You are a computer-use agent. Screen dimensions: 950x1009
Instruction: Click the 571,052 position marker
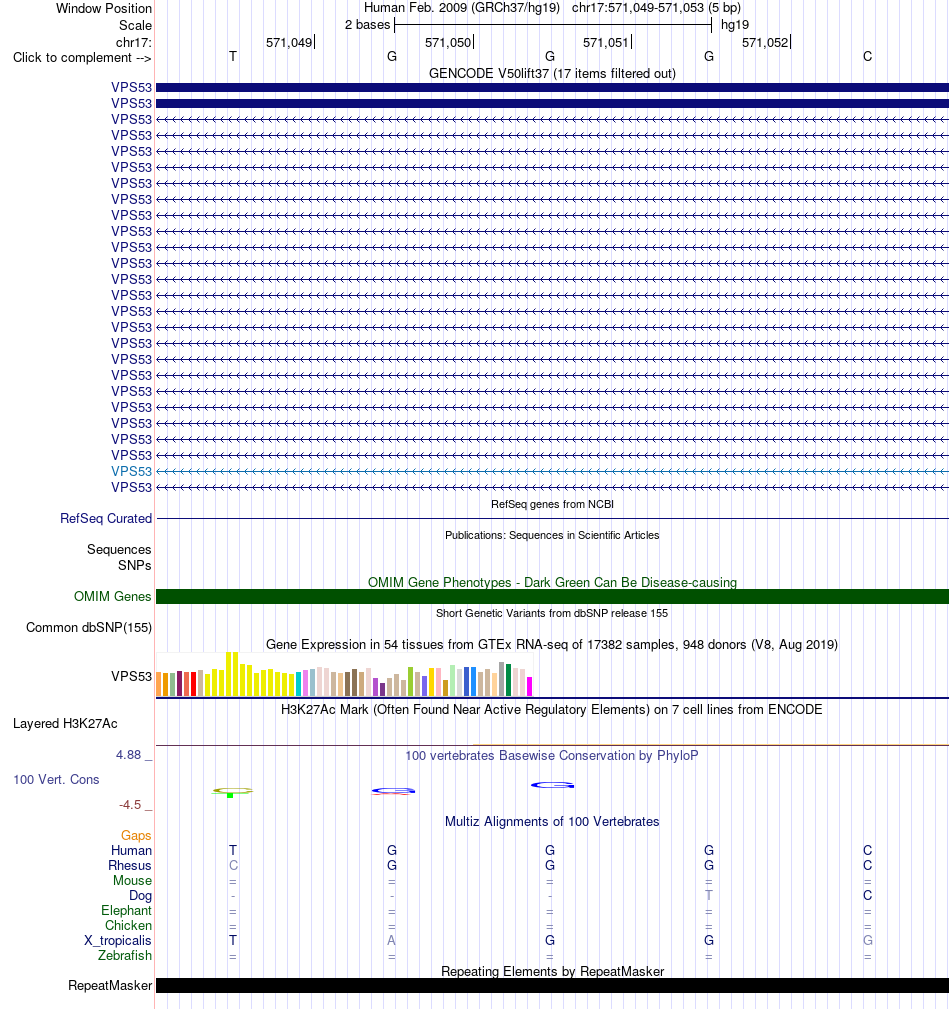766,42
